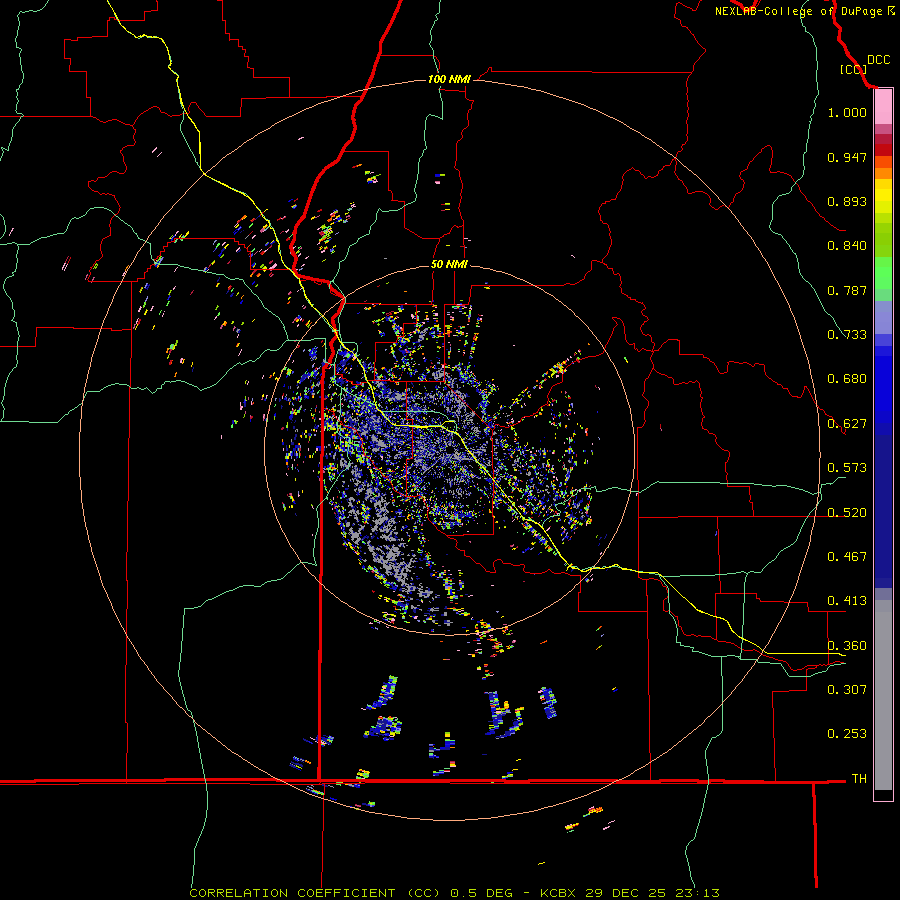Click the 0.307 color scale value
Viewport: 900px width, 900px height.
[x=847, y=690]
